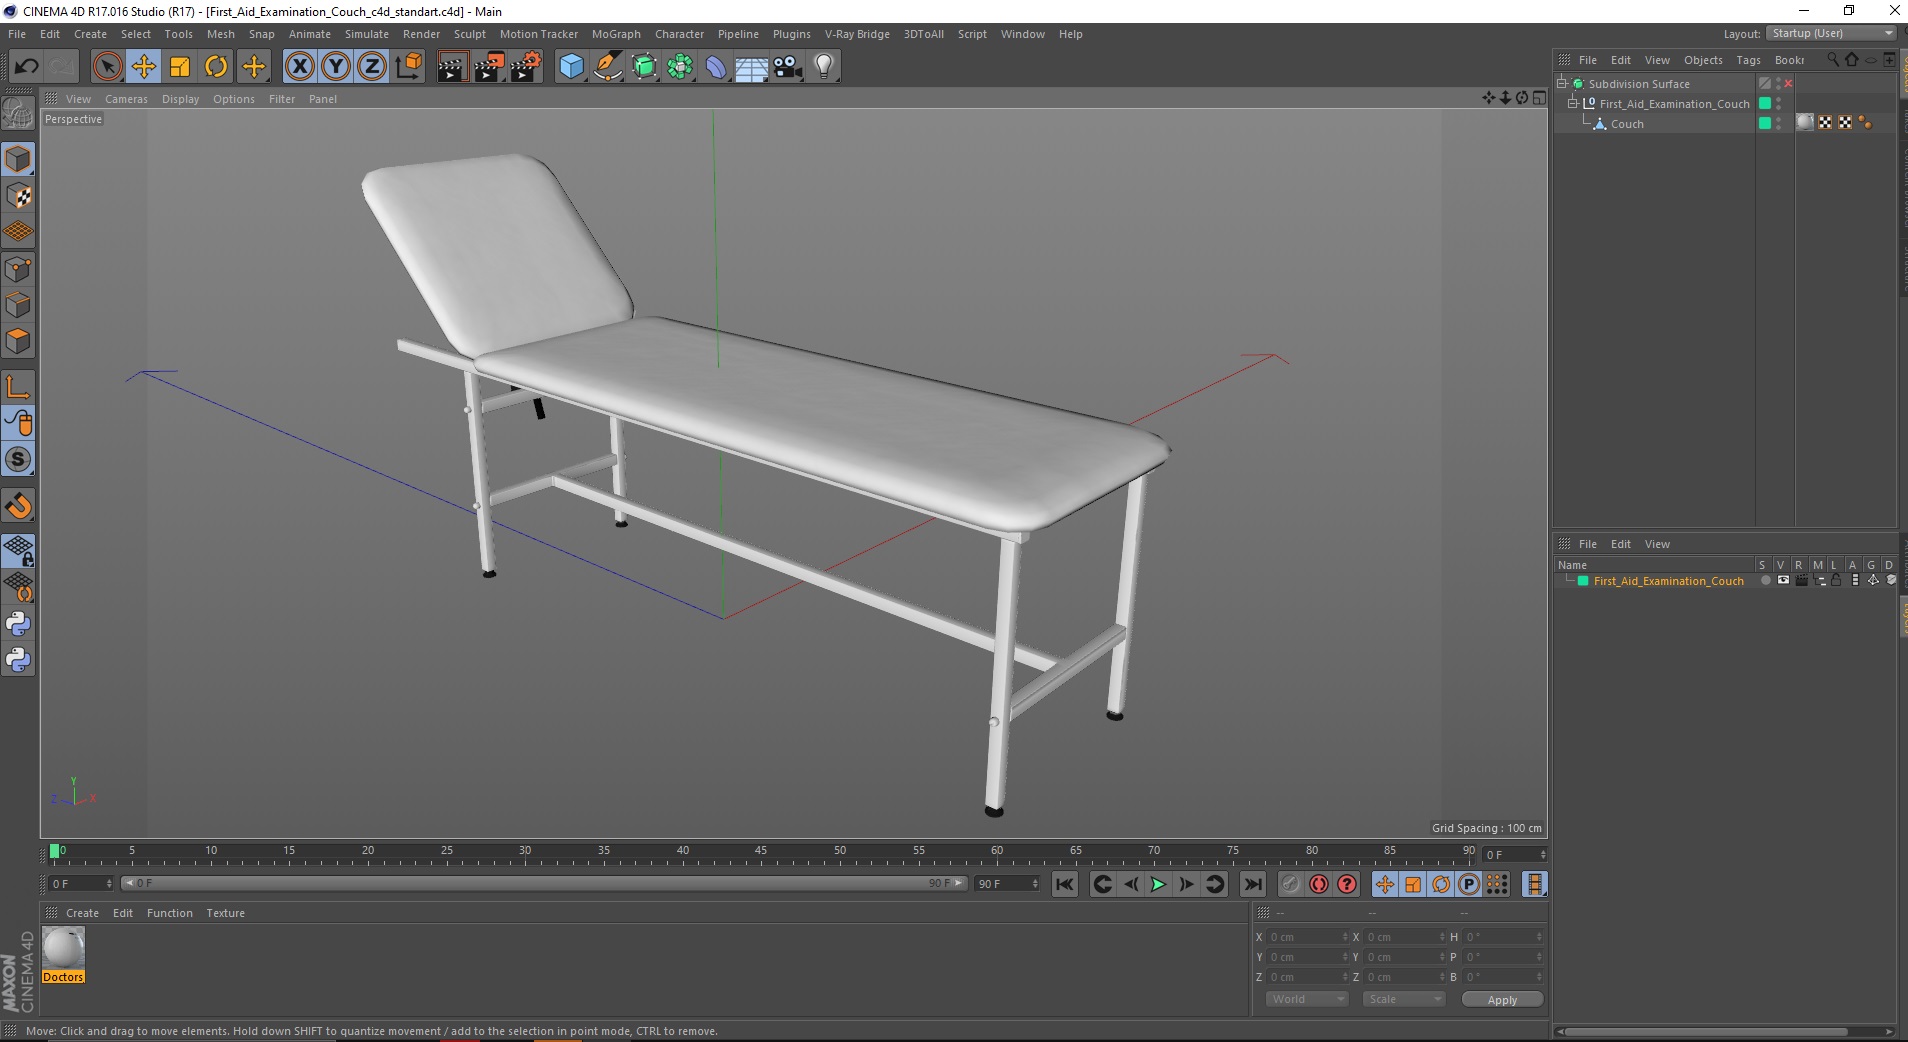Toggle Z axis lock

point(372,67)
